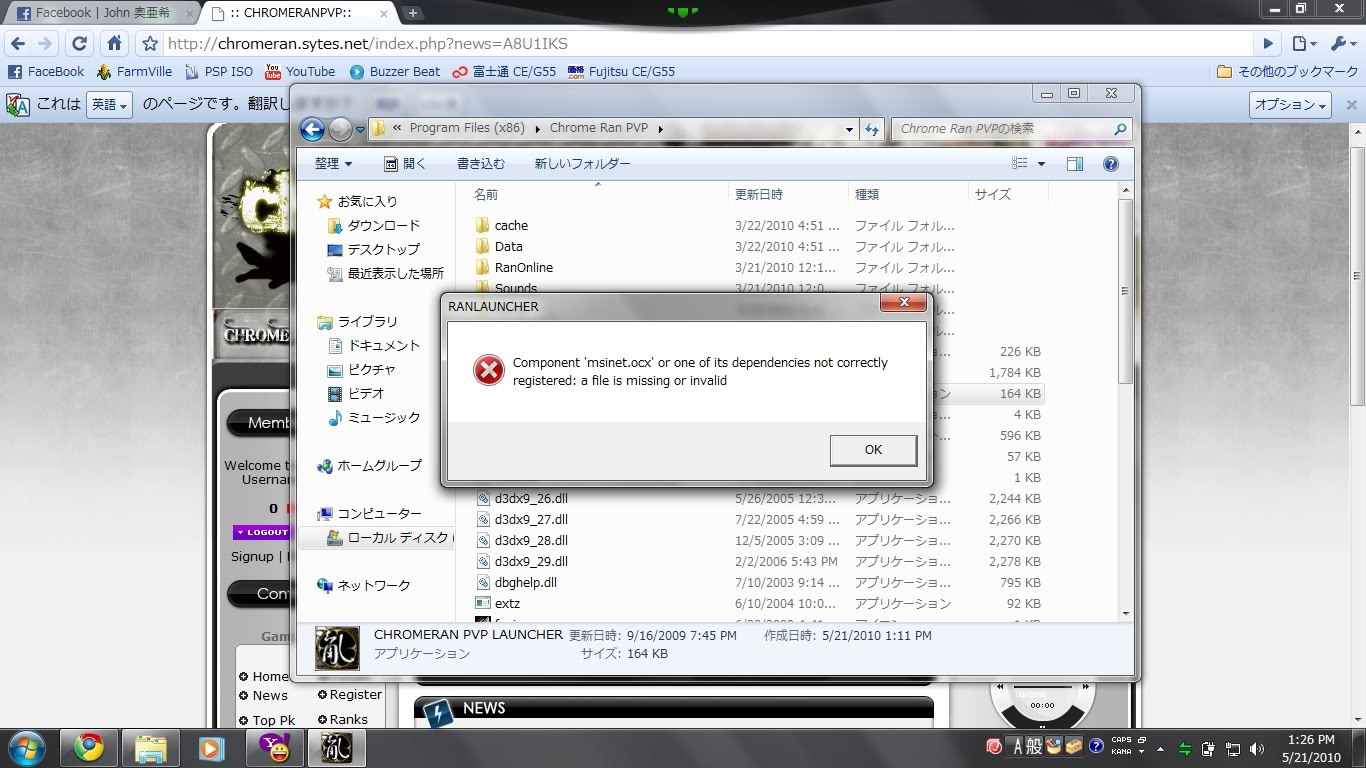The height and width of the screenshot is (768, 1366).
Task: Click the Chrome Ran PVP search field
Action: pyautogui.click(x=1010, y=129)
